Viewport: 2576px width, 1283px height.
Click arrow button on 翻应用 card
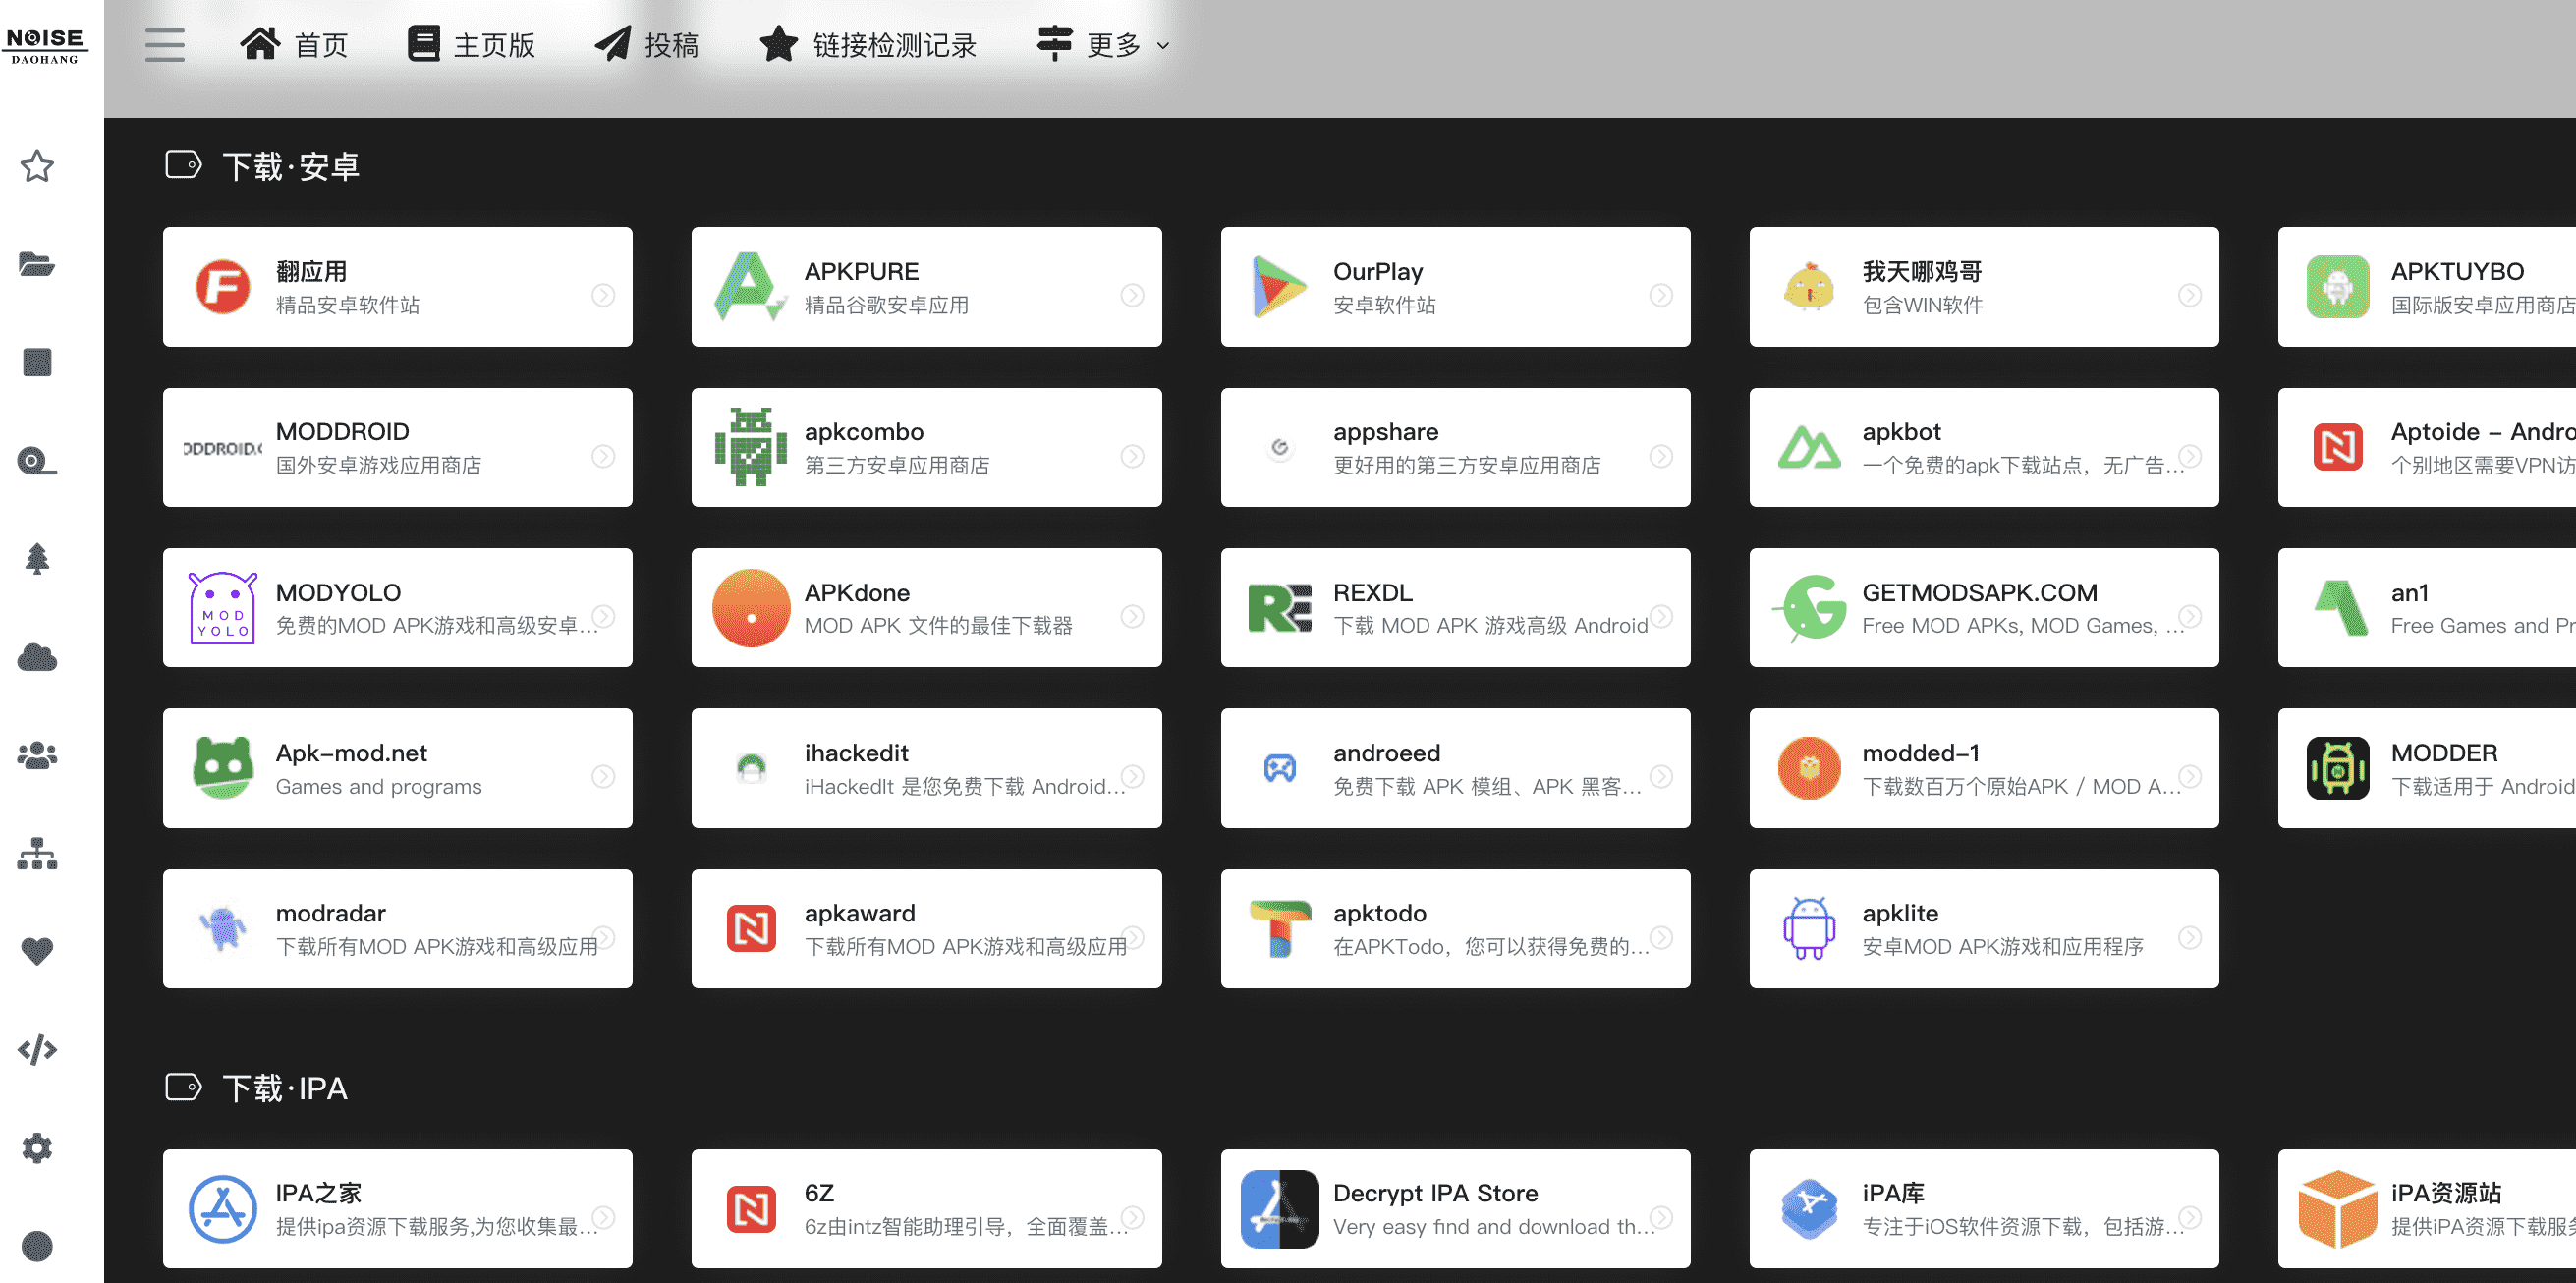[x=603, y=294]
